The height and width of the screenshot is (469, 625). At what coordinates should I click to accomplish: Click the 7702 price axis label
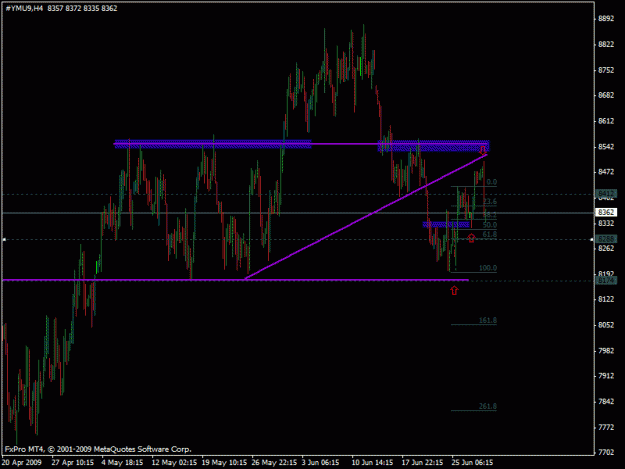point(606,453)
